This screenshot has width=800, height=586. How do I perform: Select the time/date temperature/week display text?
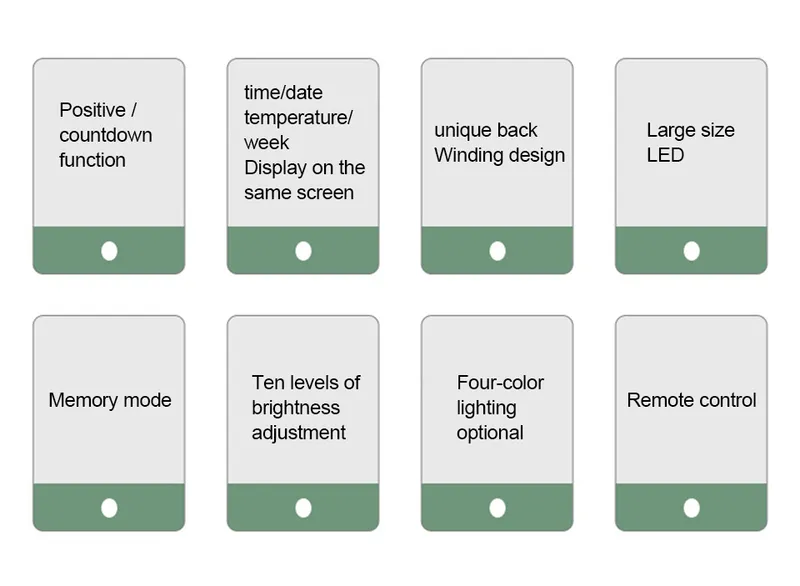click(x=305, y=143)
